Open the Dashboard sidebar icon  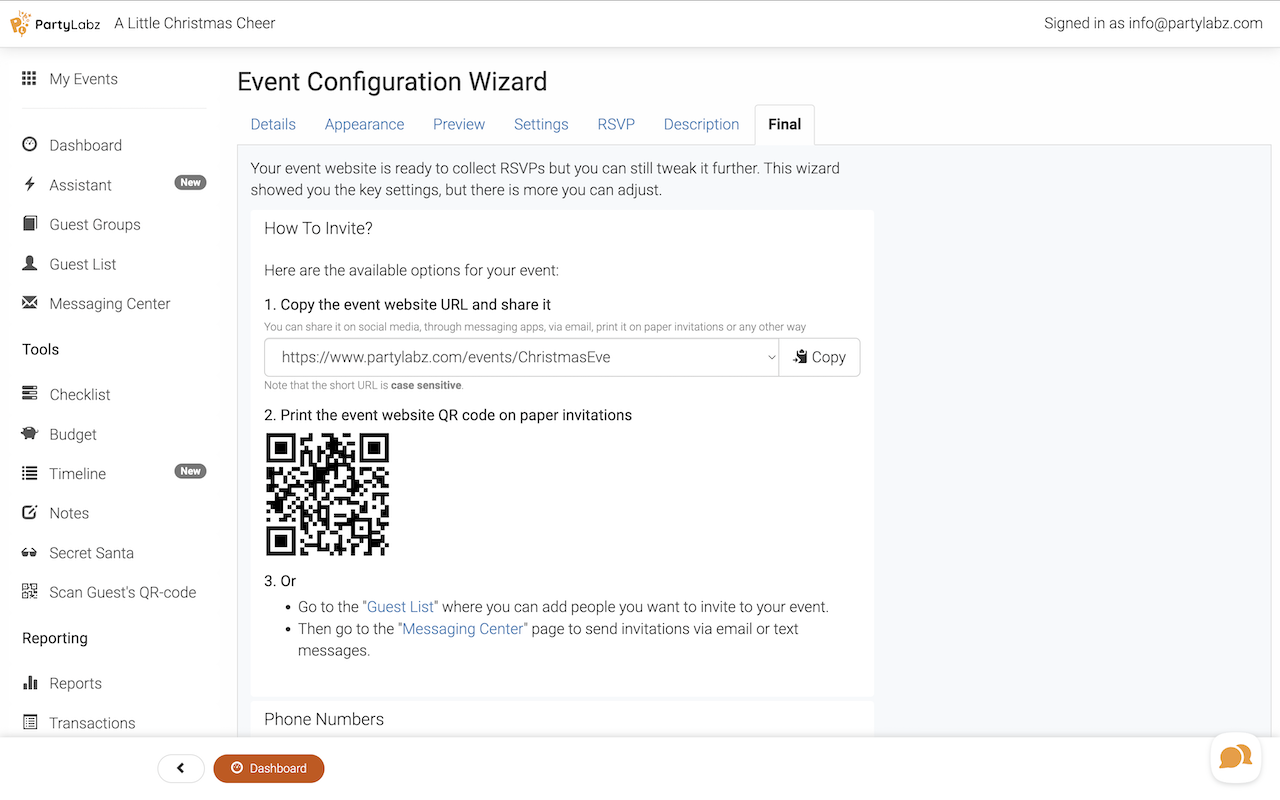pos(30,145)
